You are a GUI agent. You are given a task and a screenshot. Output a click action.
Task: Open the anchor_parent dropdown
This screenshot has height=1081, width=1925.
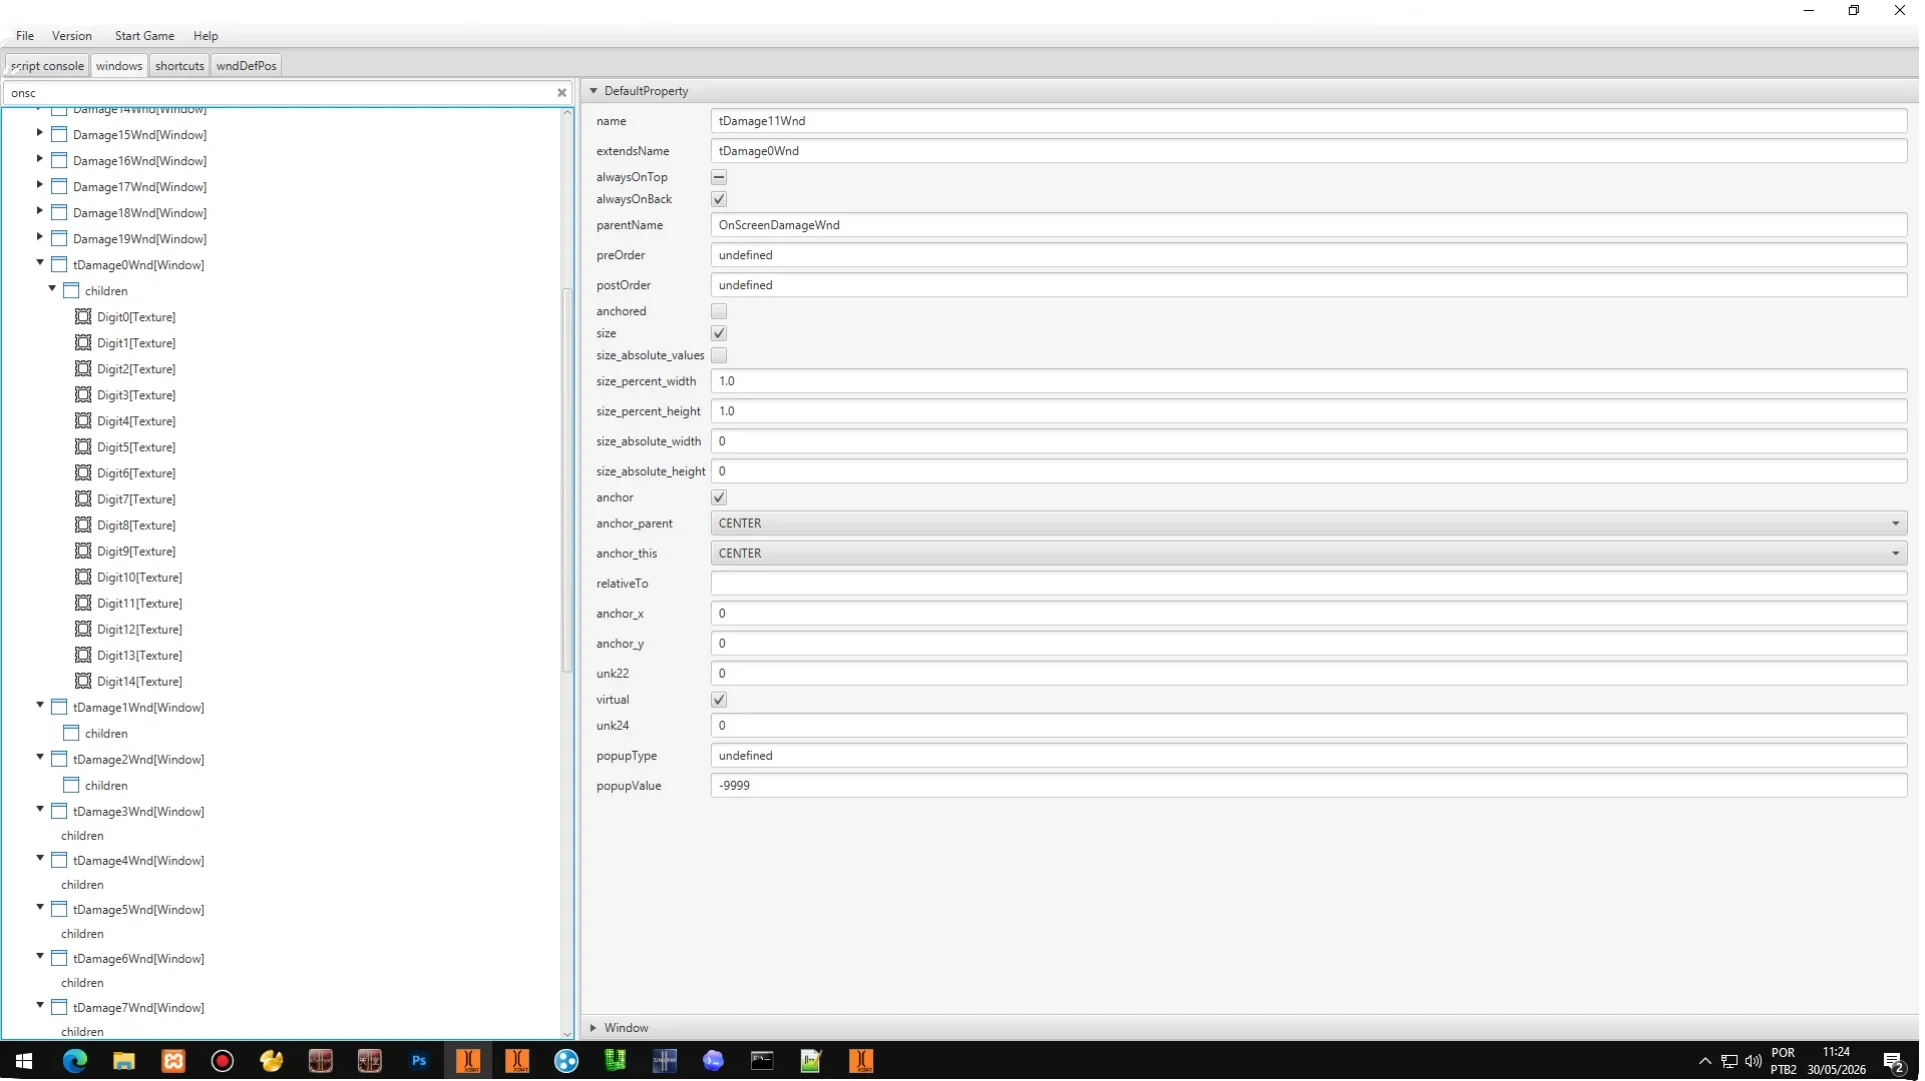pos(1309,523)
